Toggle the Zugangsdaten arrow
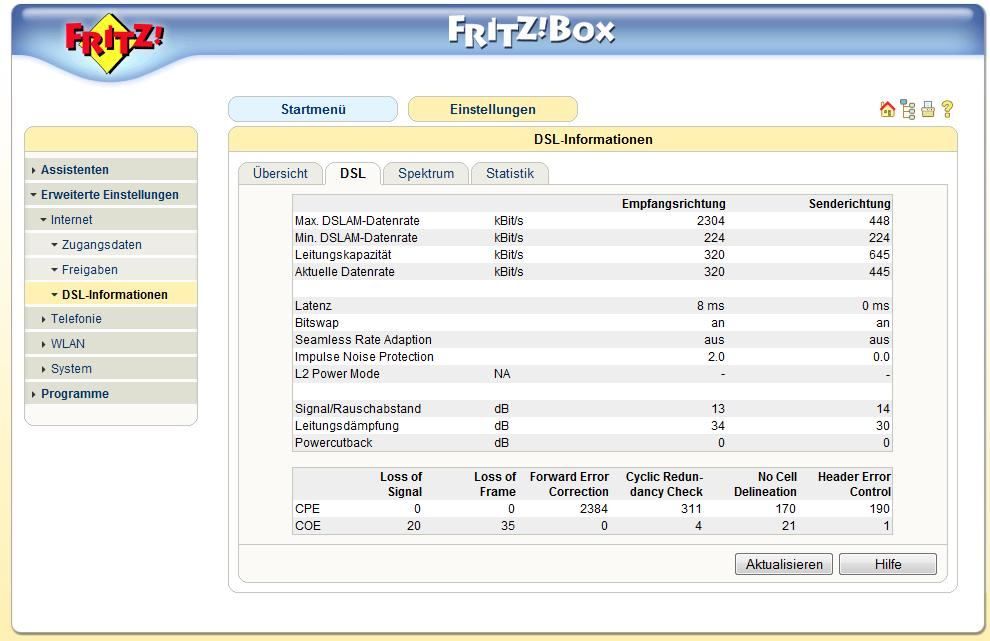This screenshot has width=990, height=641. [x=54, y=244]
